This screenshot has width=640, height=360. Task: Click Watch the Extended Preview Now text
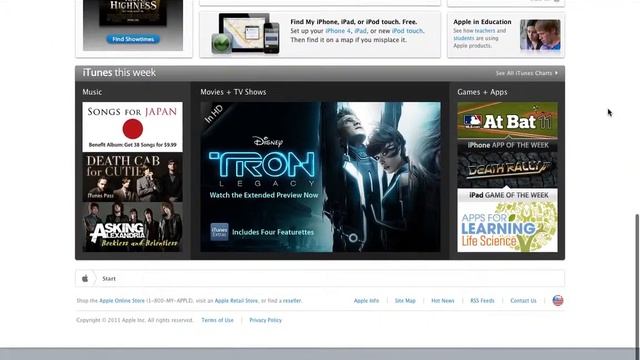pyautogui.click(x=264, y=195)
